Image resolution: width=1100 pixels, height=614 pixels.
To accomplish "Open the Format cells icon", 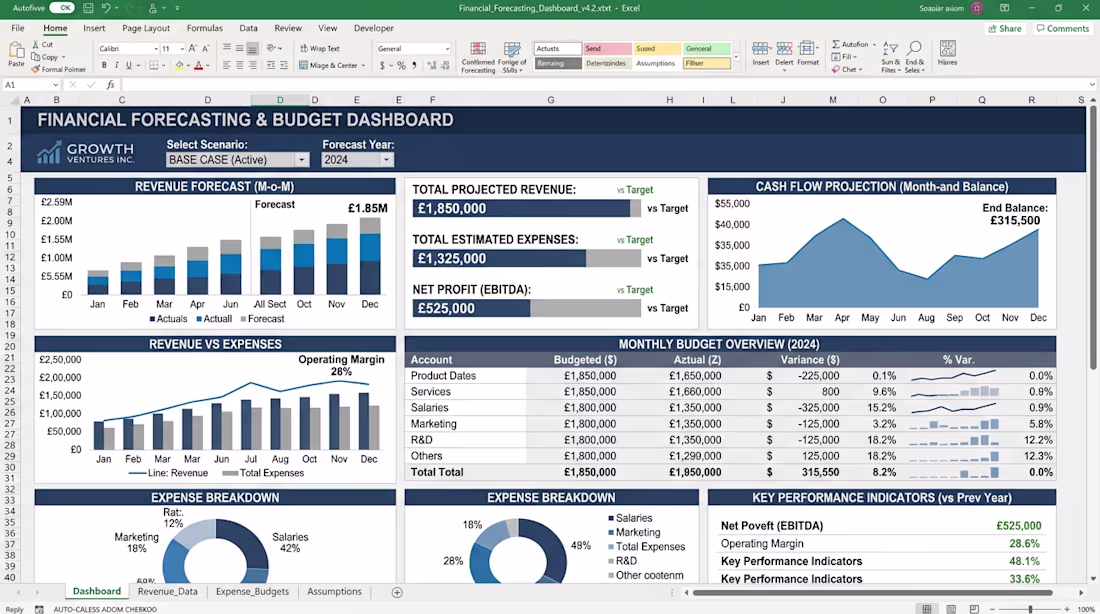I will pyautogui.click(x=807, y=48).
